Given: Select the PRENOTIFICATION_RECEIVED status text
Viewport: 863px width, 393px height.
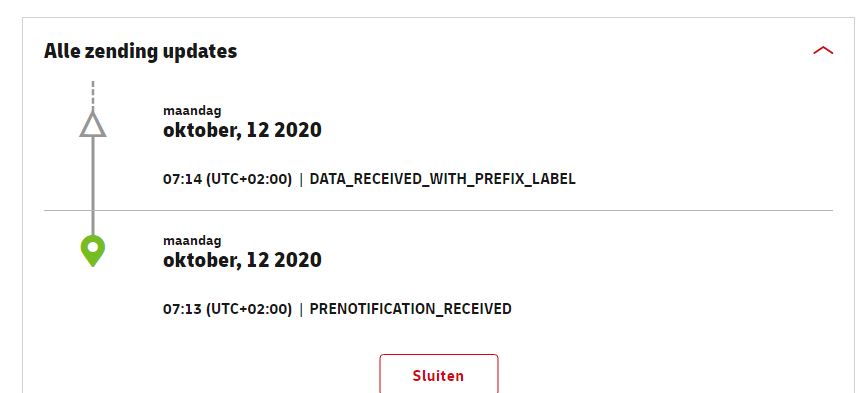Looking at the screenshot, I should pyautogui.click(x=411, y=309).
